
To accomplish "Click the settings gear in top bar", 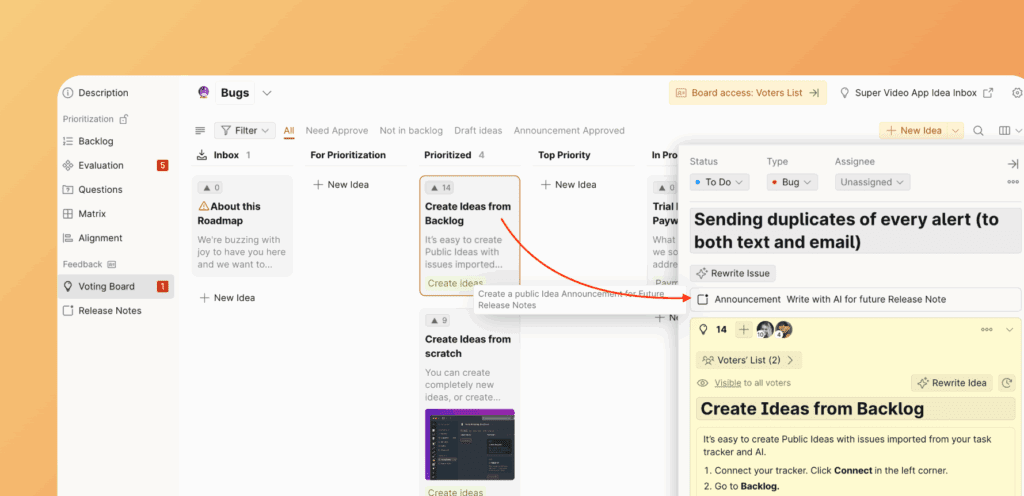I will pyautogui.click(x=1017, y=93).
